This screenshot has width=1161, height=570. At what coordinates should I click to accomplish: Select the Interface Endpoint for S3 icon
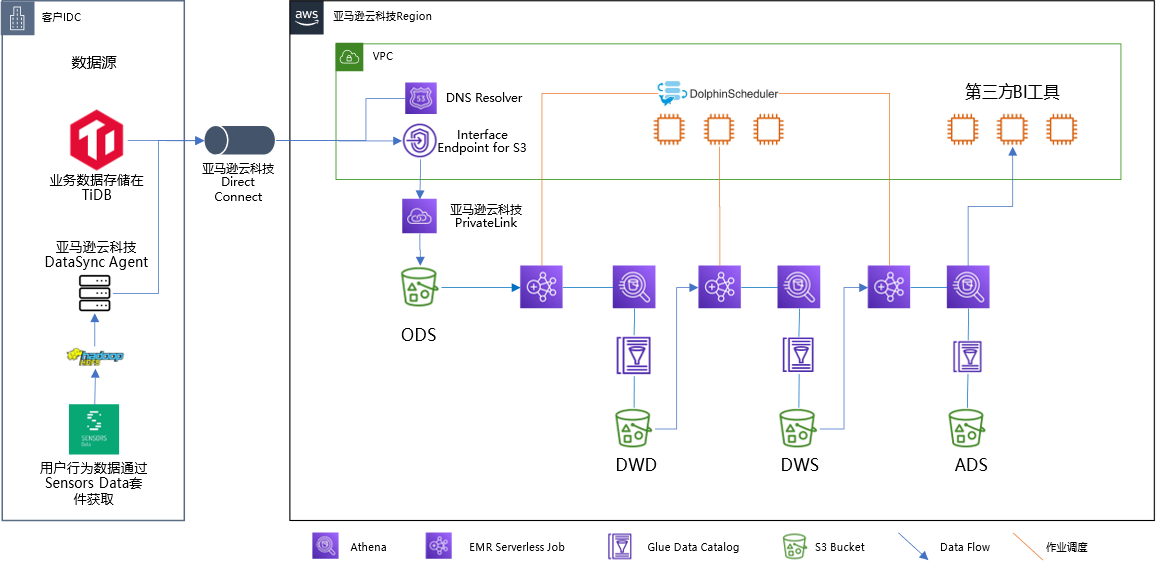tap(420, 141)
